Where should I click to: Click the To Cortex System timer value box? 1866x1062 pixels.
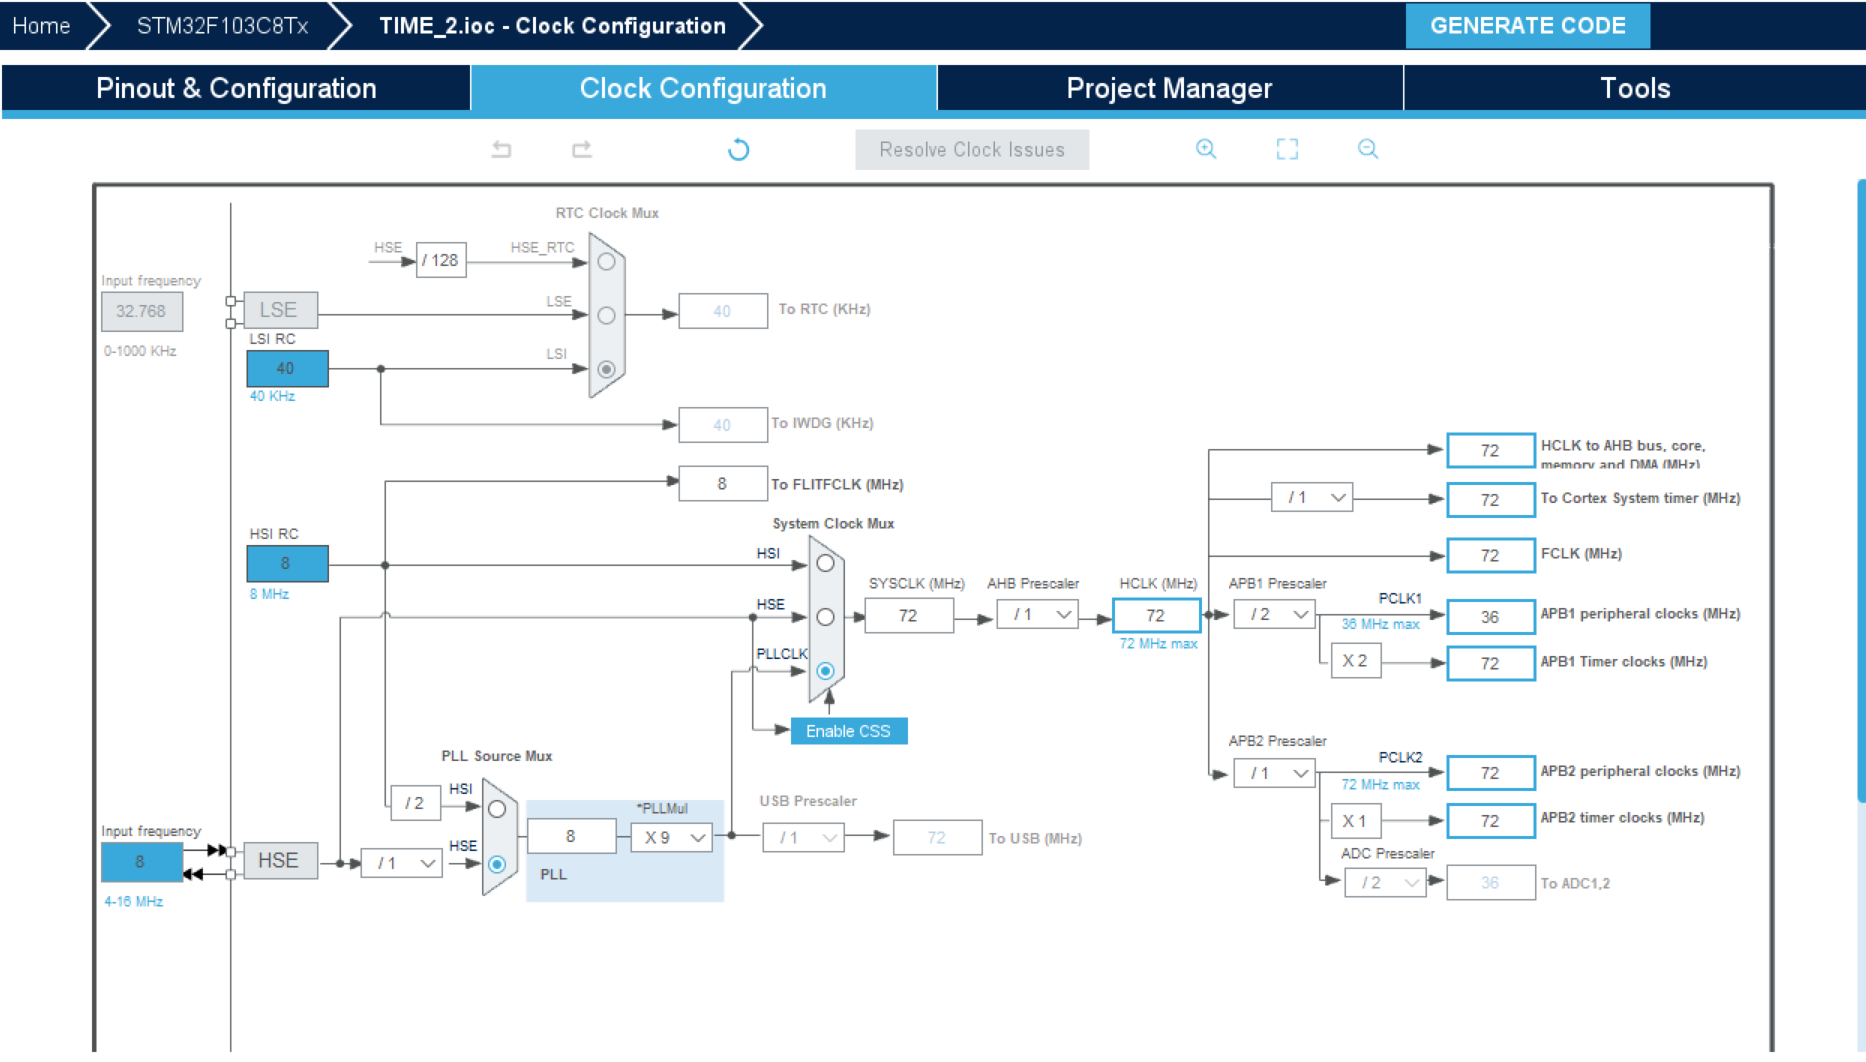[1490, 499]
